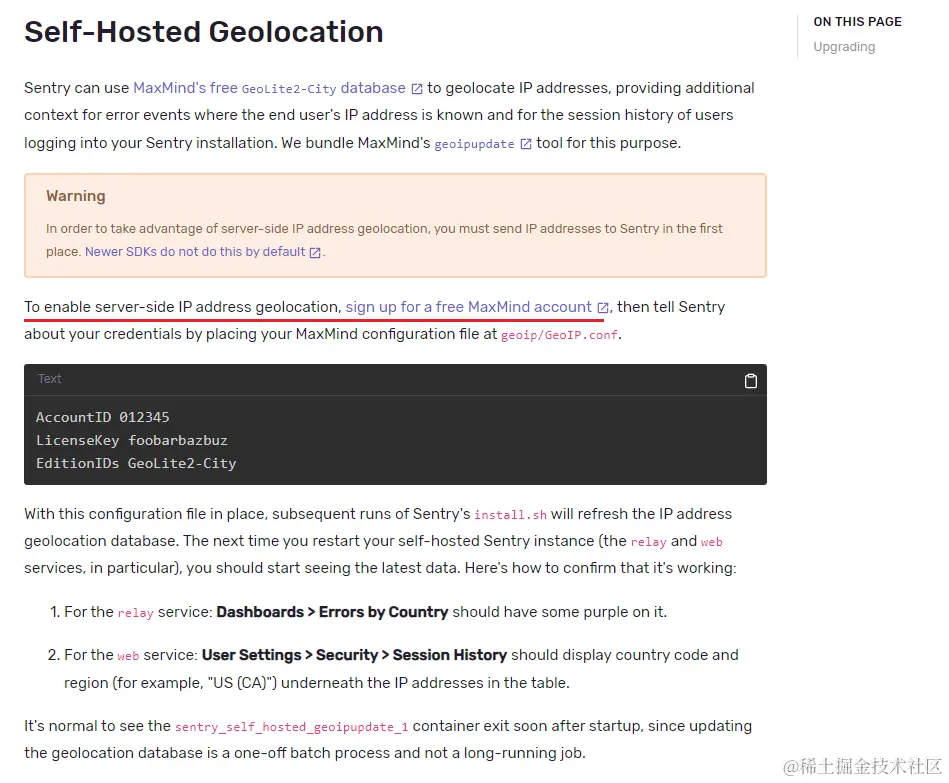The width and height of the screenshot is (949, 783).
Task: Click external-link icon after MaxMind account link
Action: [x=603, y=308]
